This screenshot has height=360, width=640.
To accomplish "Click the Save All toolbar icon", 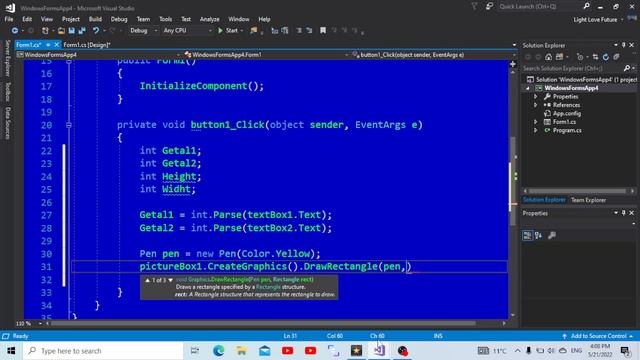I will click(82, 31).
